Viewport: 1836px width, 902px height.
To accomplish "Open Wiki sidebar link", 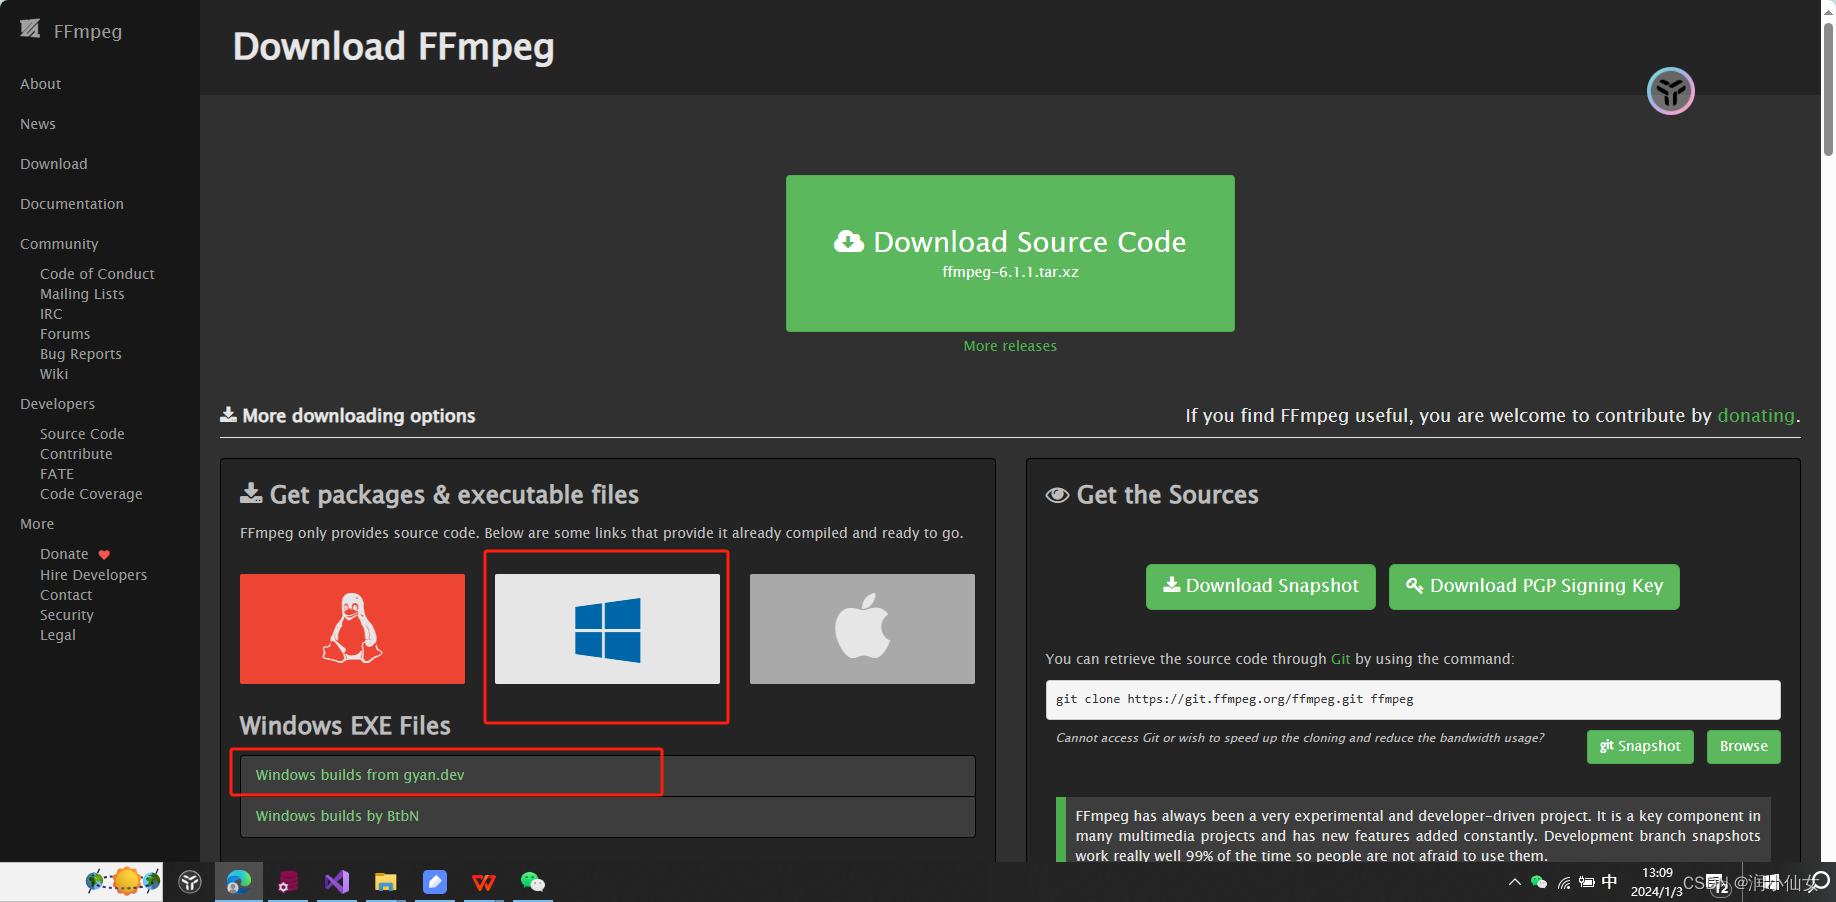I will [54, 374].
